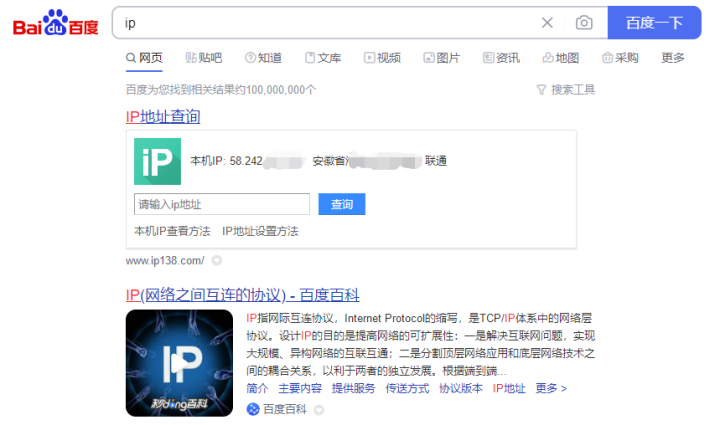Viewport: 720px width, 425px height.
Task: Open IP地址设置方法 link
Action: (260, 231)
